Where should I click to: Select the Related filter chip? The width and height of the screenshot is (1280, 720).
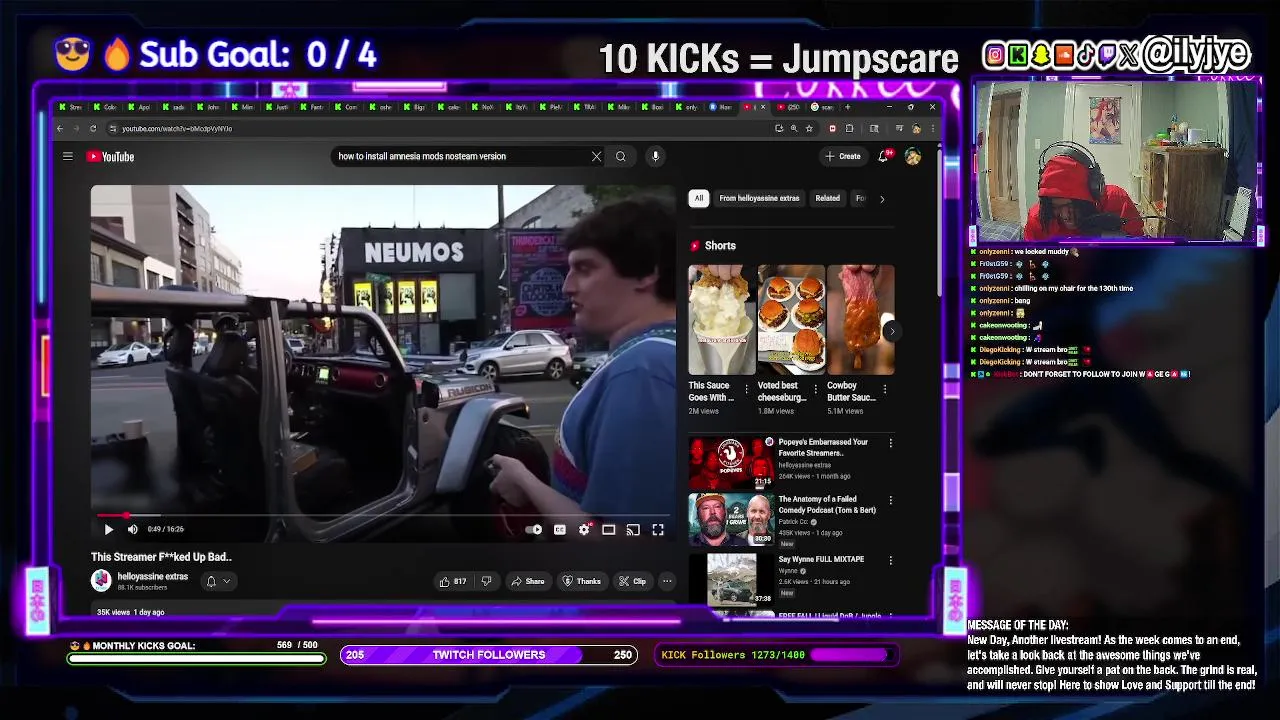(827, 198)
